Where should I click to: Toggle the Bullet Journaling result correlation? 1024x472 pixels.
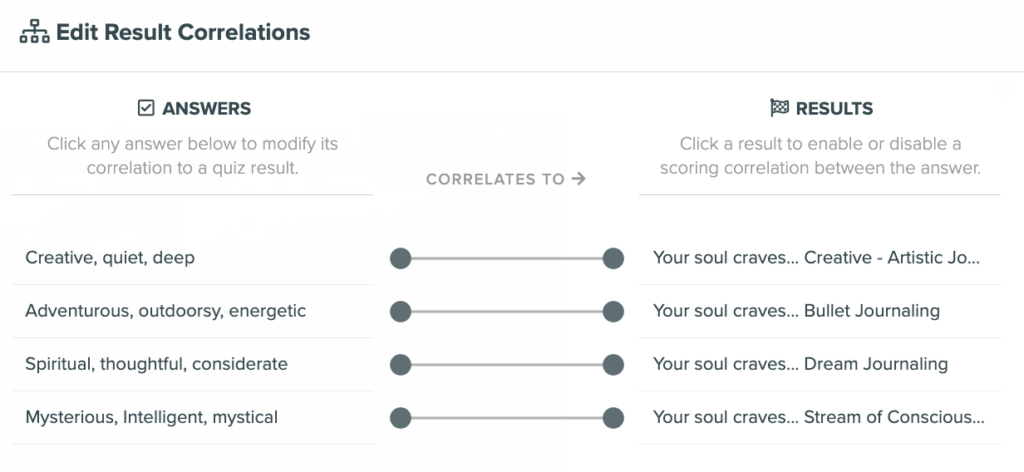point(820,311)
